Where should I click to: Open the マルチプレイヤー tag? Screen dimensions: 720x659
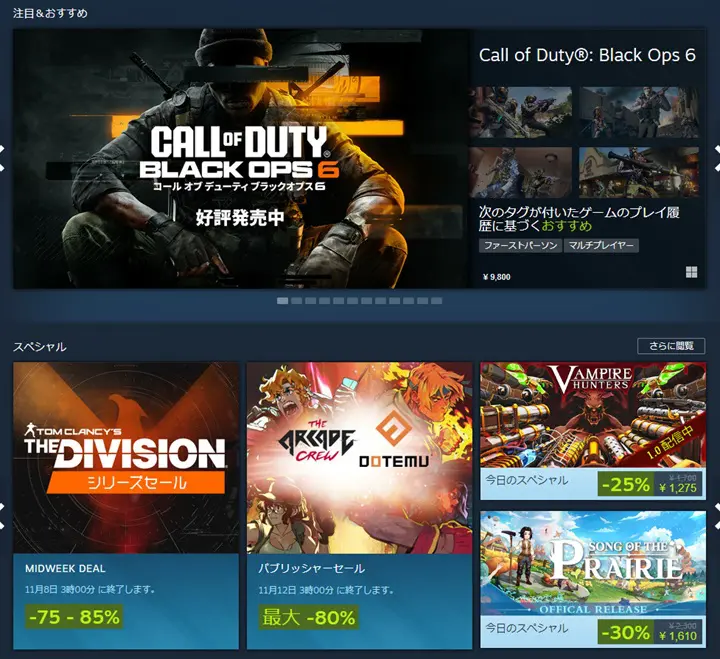coord(601,245)
